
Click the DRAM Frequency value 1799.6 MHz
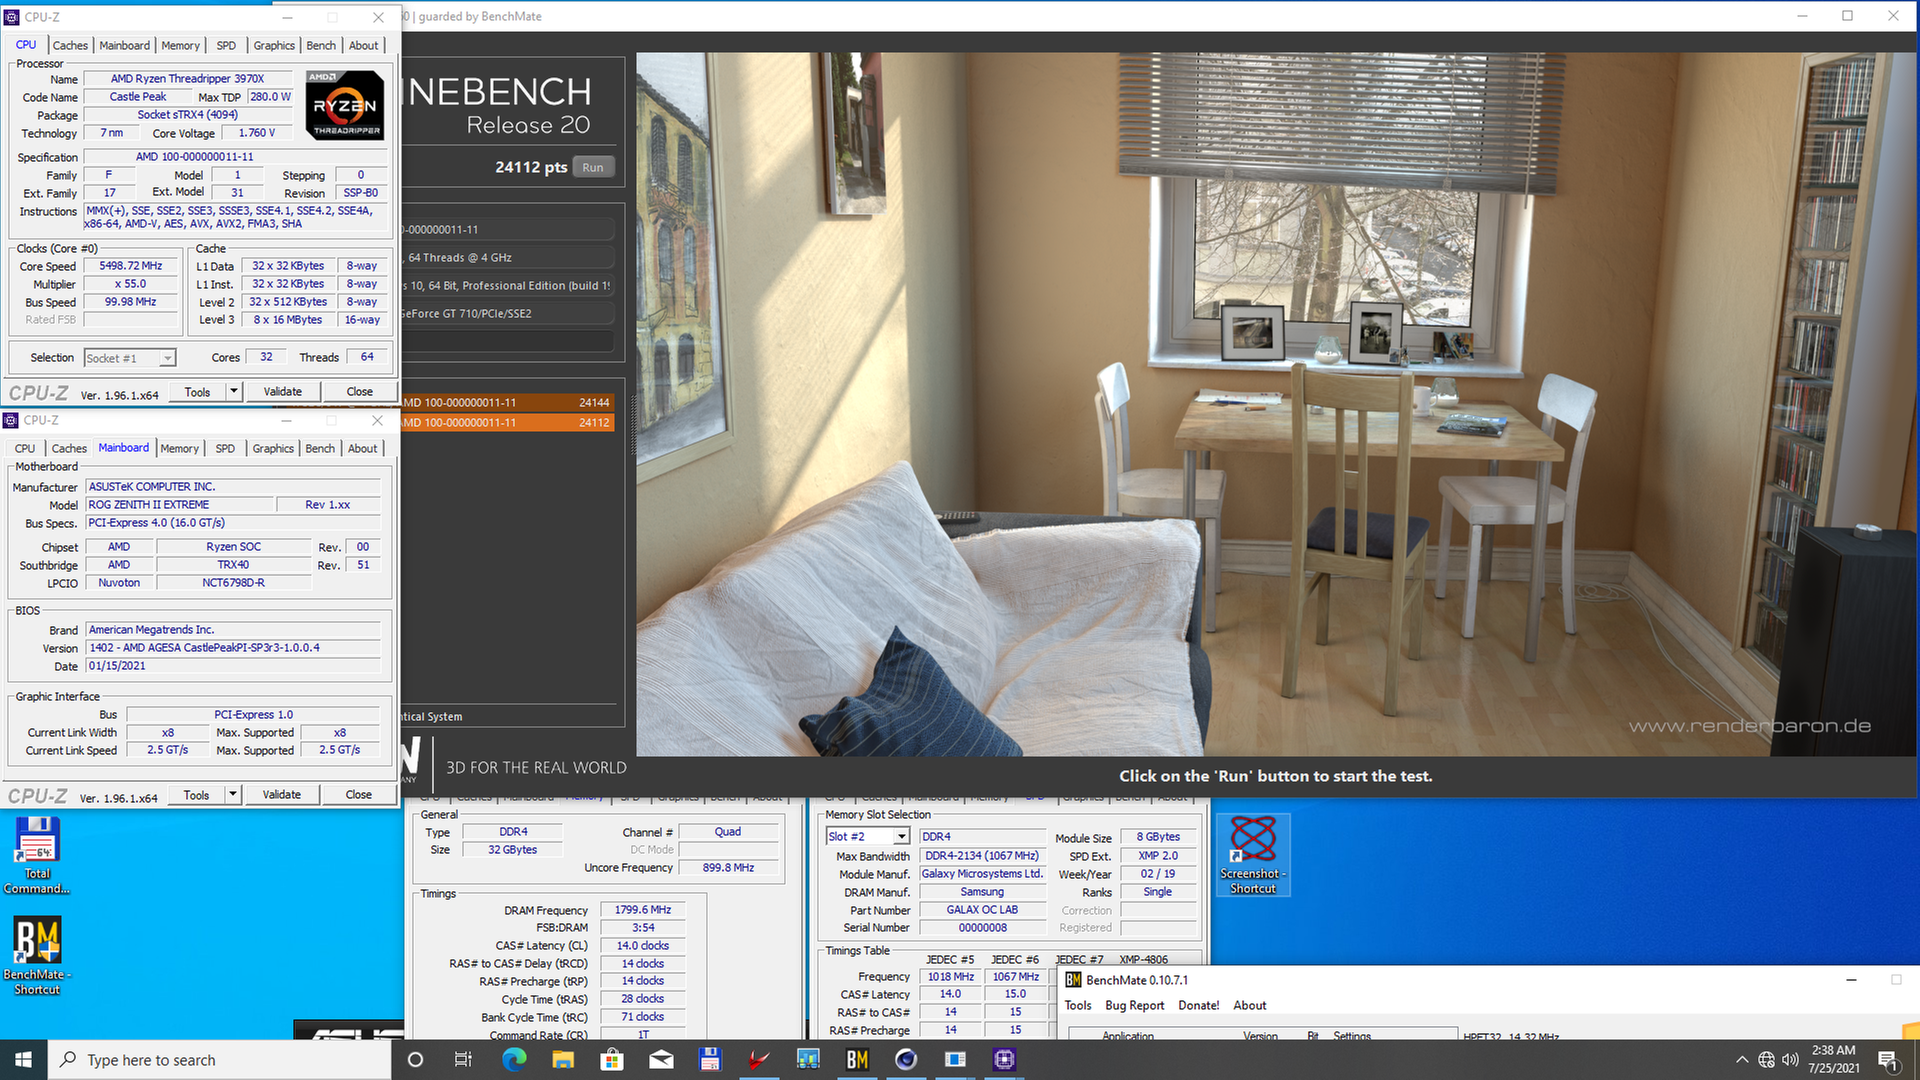coord(643,910)
